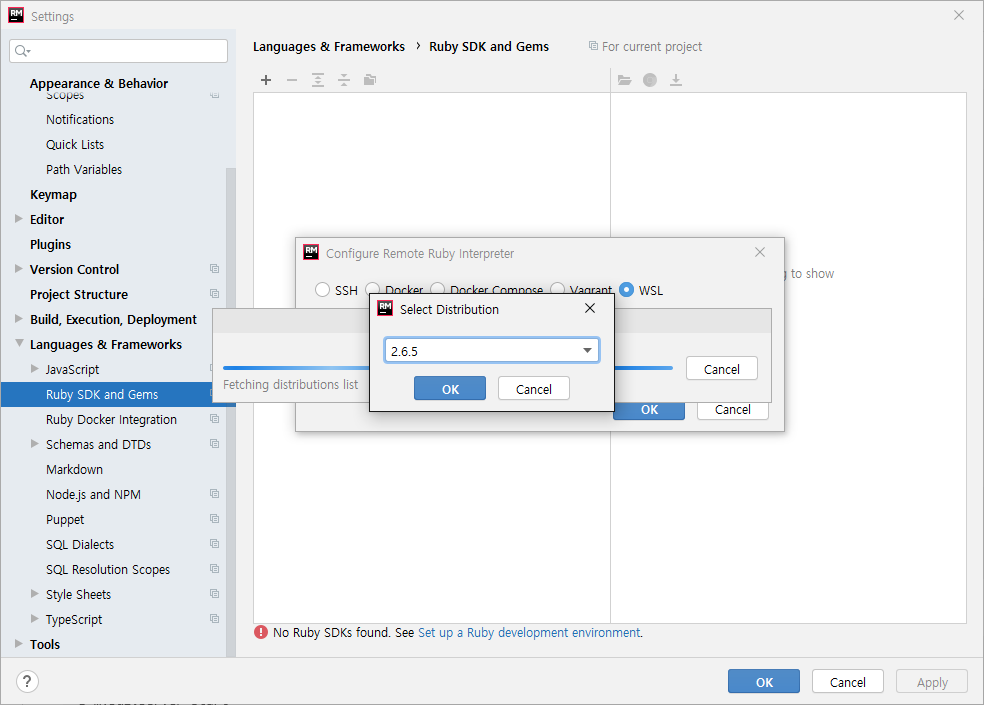Image resolution: width=984 pixels, height=705 pixels.
Task: Expand the JavaScript settings node
Action: click(x=35, y=369)
